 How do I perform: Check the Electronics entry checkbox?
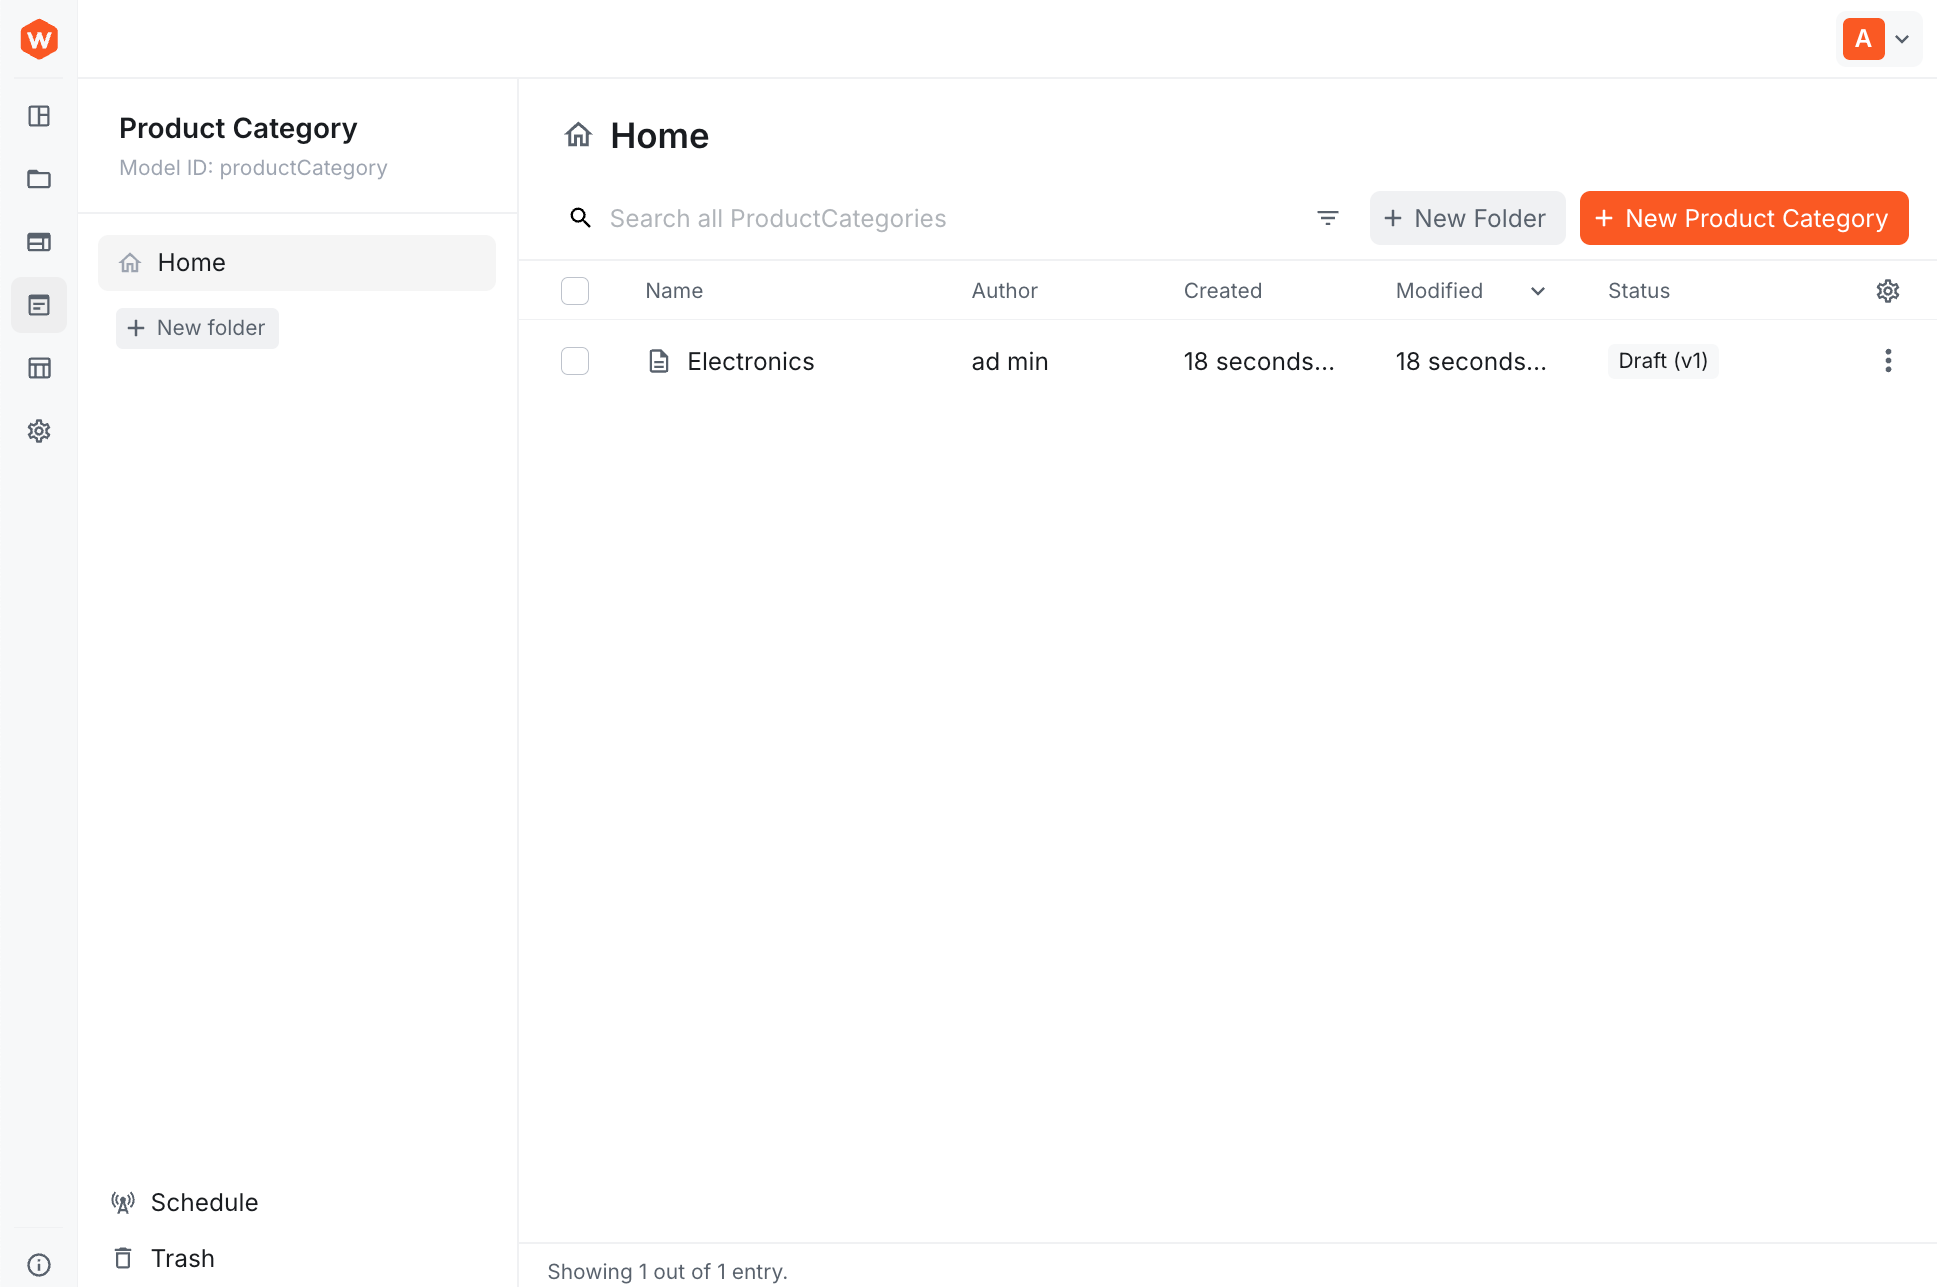575,361
